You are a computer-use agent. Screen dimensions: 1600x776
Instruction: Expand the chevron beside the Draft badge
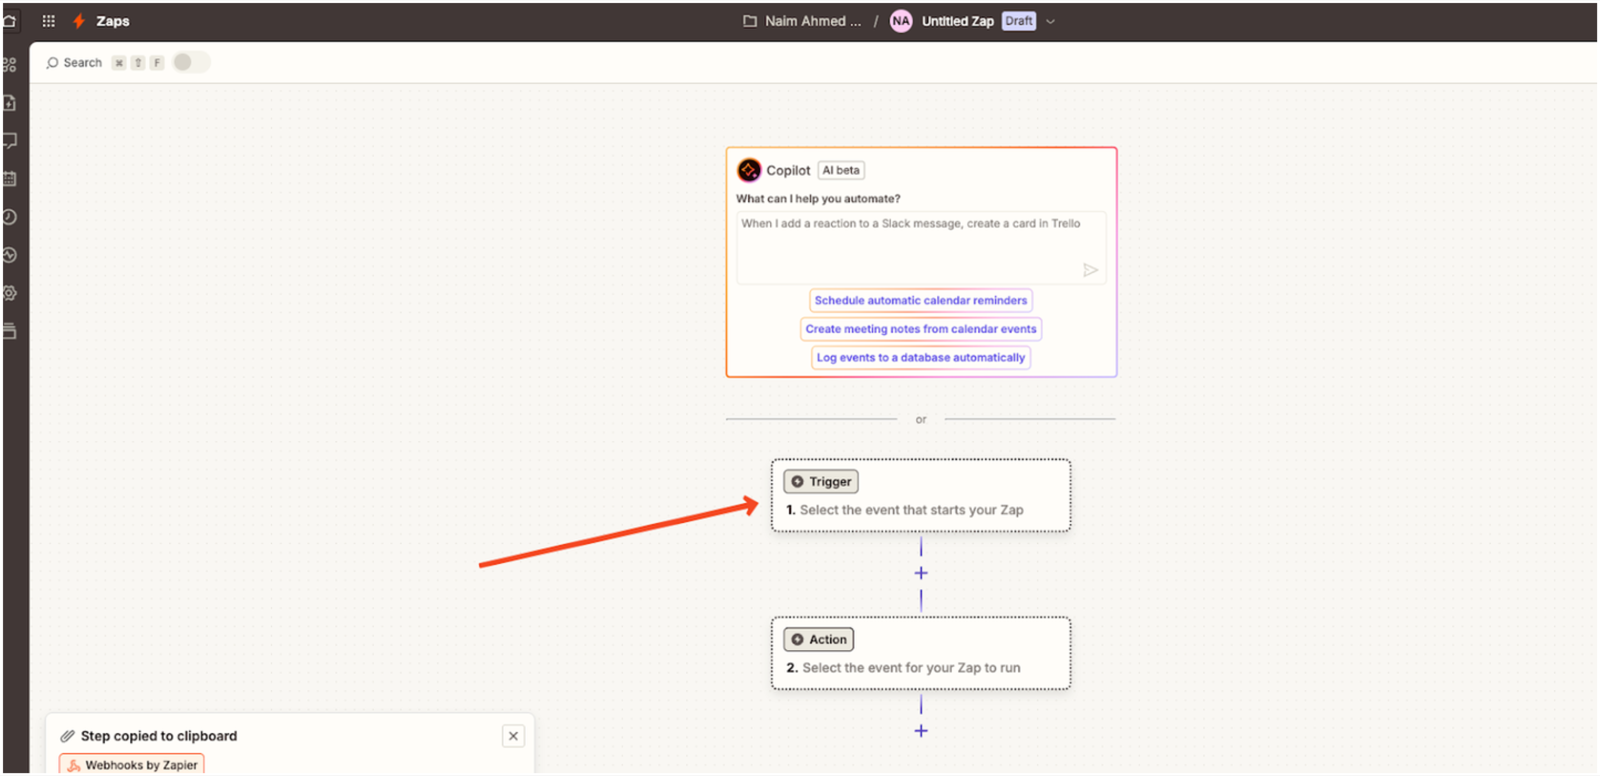1050,21
